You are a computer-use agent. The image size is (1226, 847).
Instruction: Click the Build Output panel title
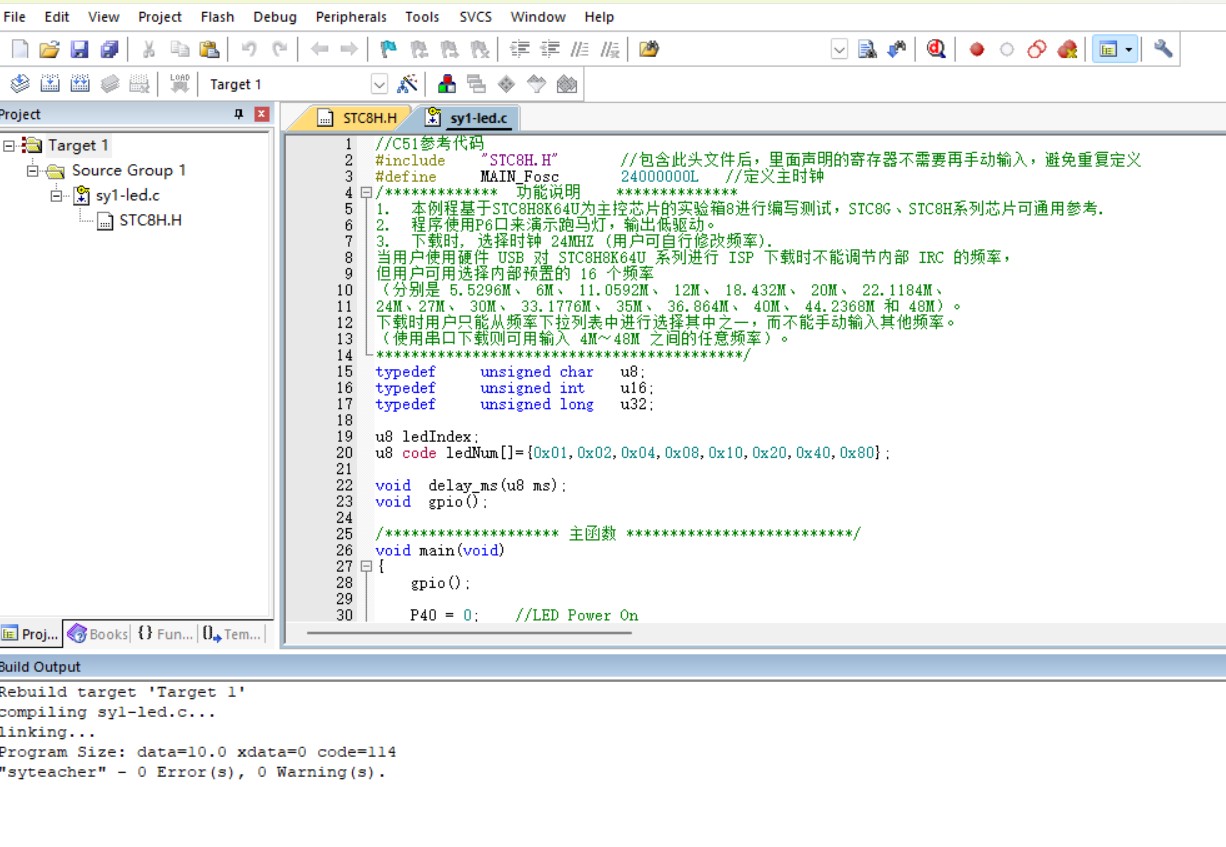(40, 667)
